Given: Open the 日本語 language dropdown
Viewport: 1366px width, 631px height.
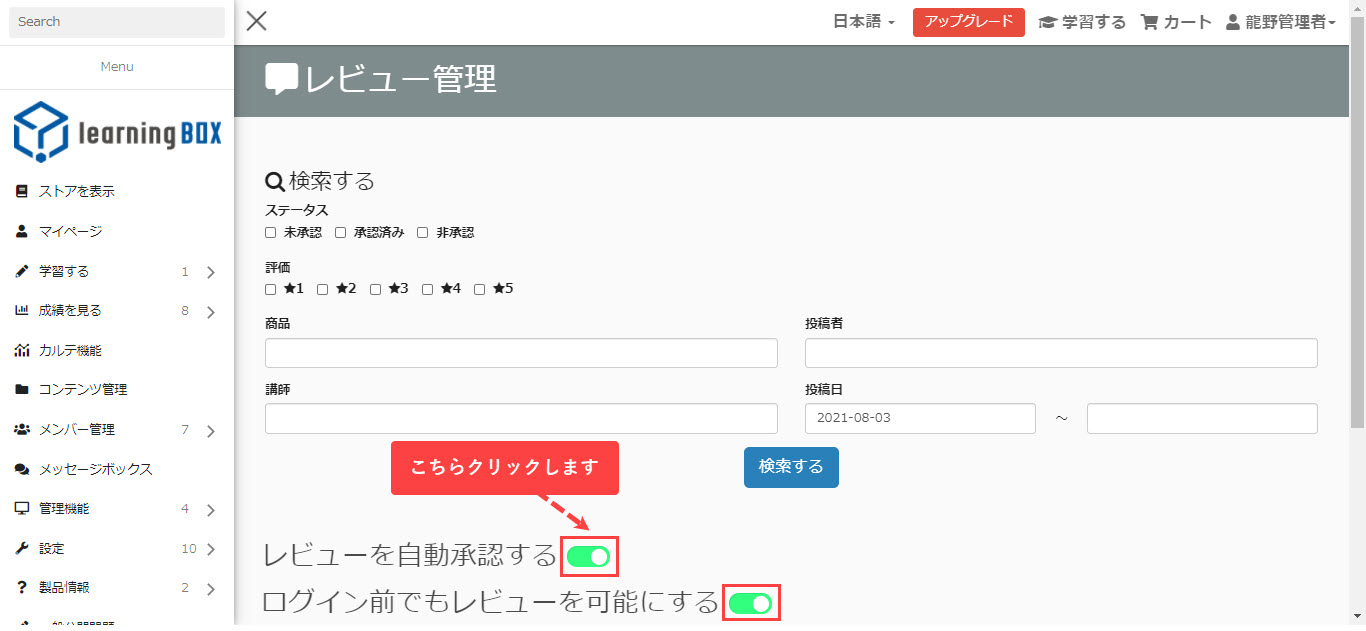Looking at the screenshot, I should 863,22.
